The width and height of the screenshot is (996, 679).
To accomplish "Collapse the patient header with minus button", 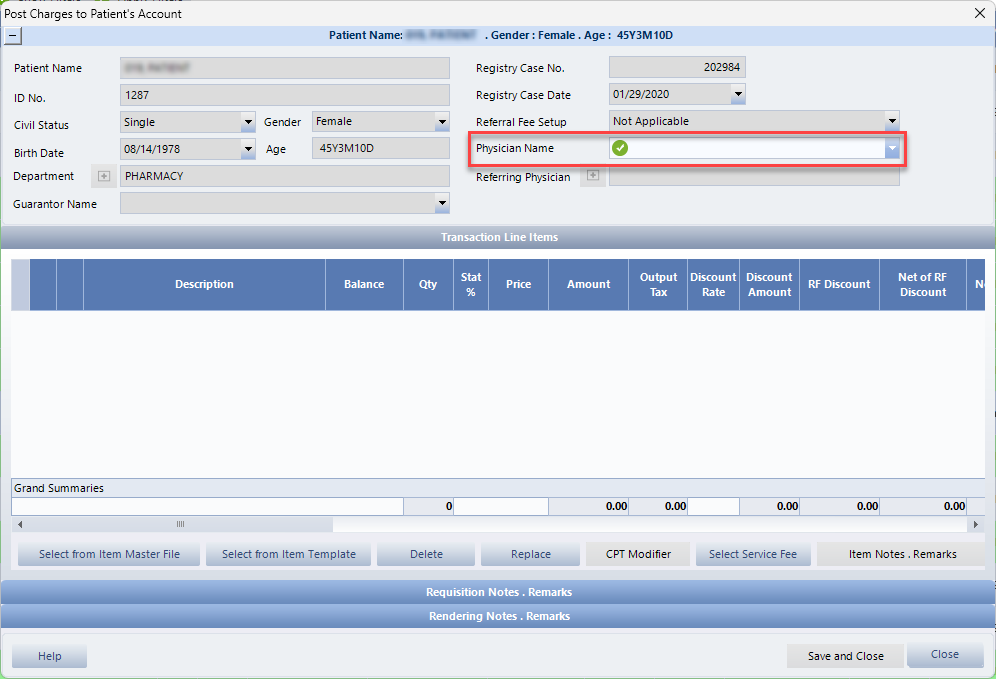I will coord(12,35).
